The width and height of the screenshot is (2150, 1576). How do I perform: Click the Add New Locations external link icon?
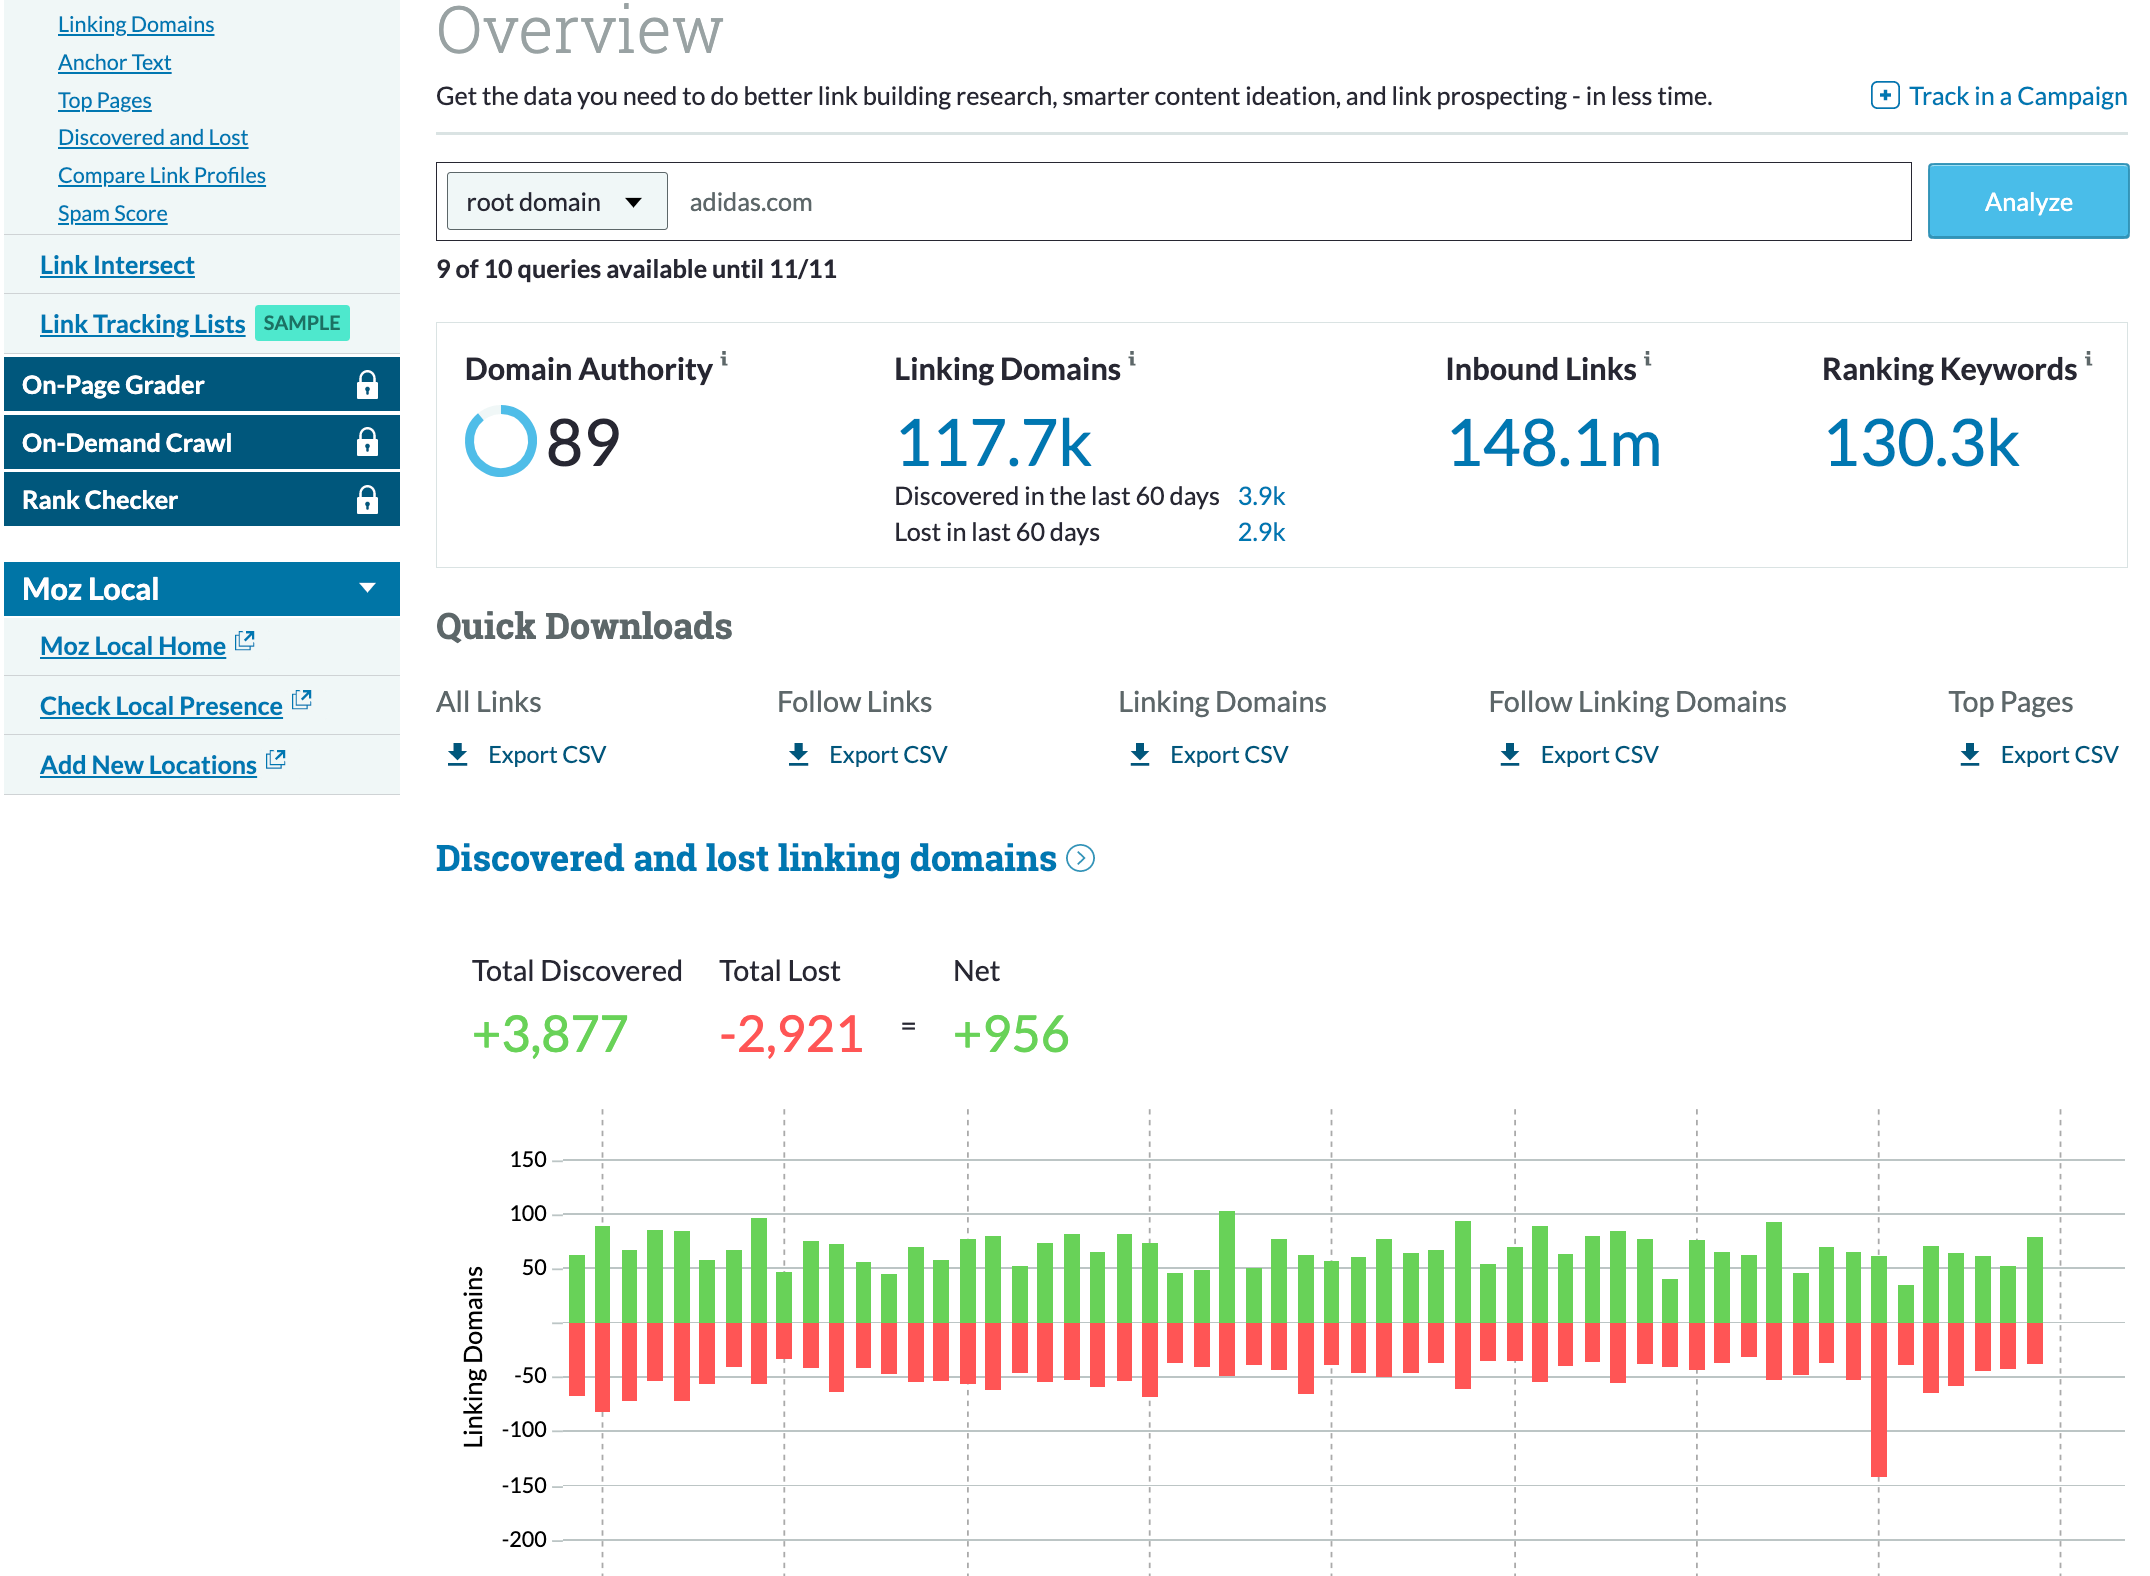coord(276,759)
